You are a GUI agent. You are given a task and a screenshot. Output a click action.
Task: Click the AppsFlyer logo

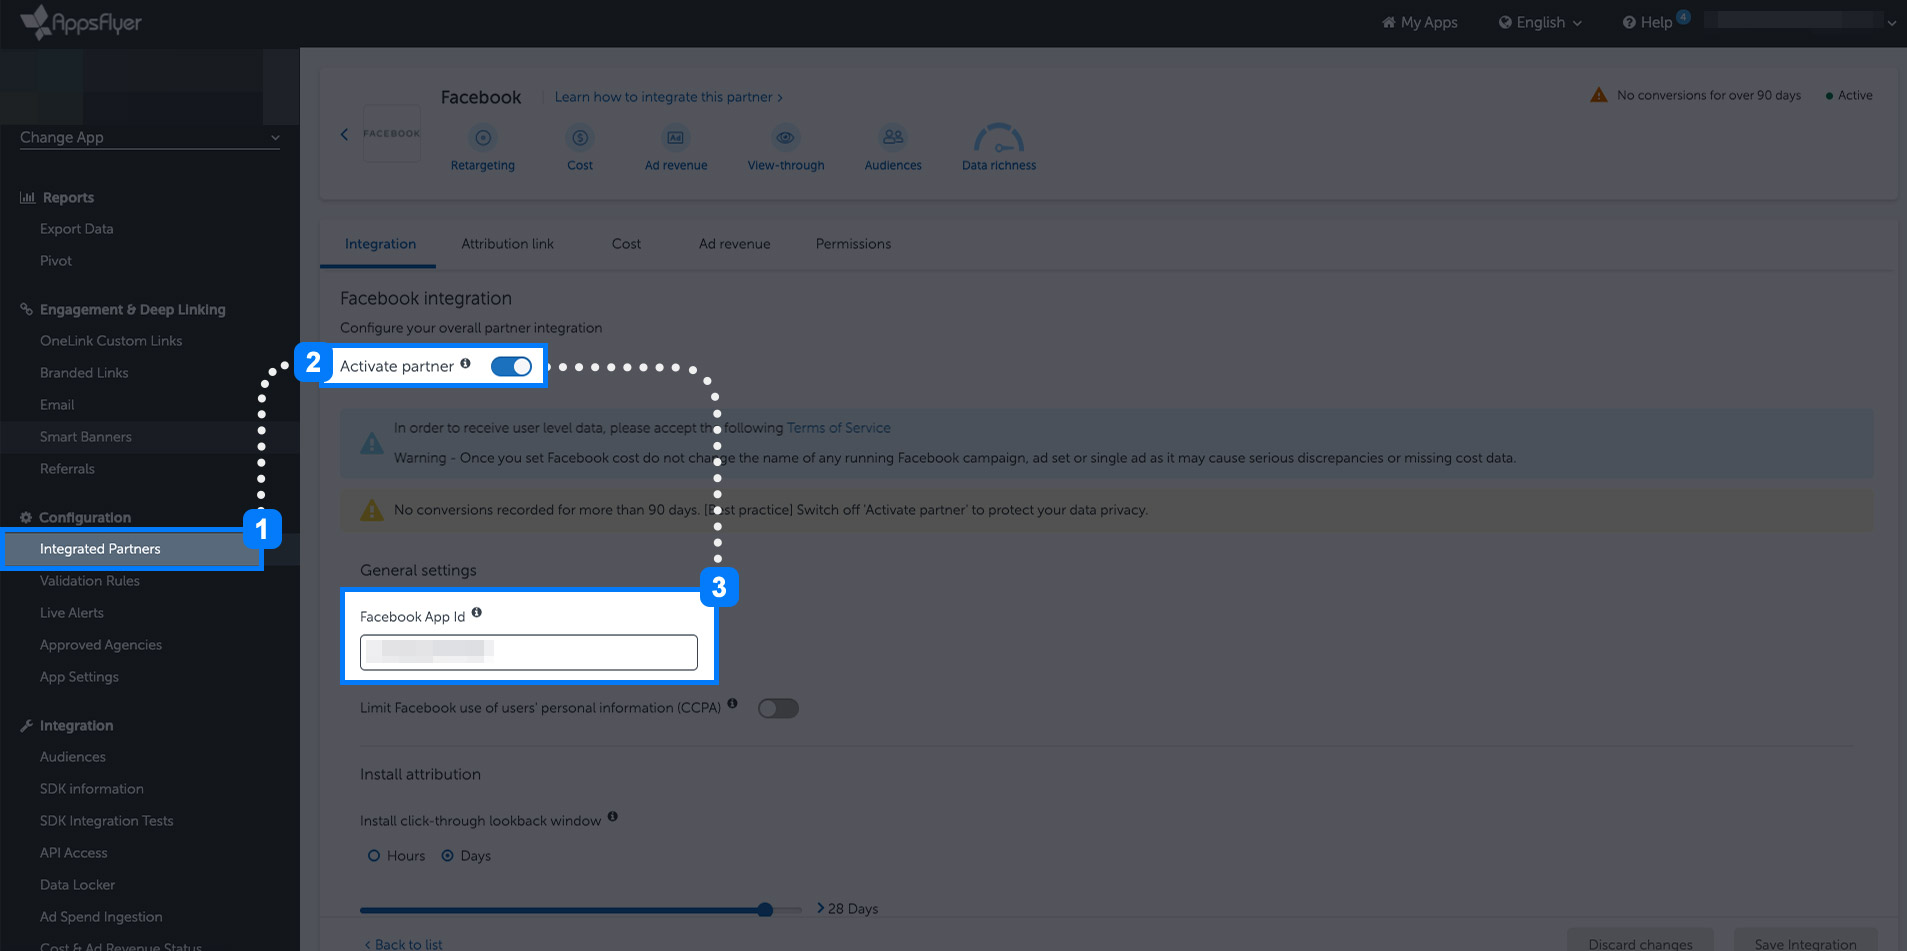[x=81, y=22]
